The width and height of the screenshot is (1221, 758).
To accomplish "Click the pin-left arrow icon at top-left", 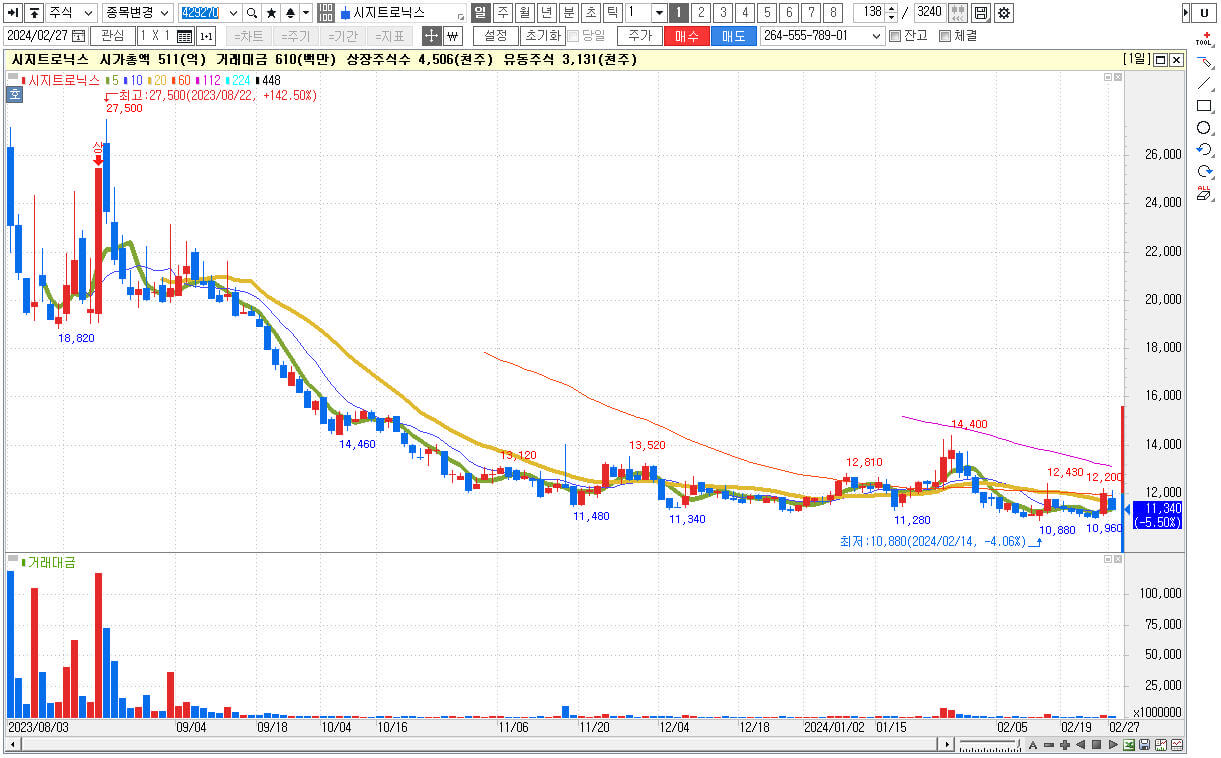I will (x=13, y=13).
